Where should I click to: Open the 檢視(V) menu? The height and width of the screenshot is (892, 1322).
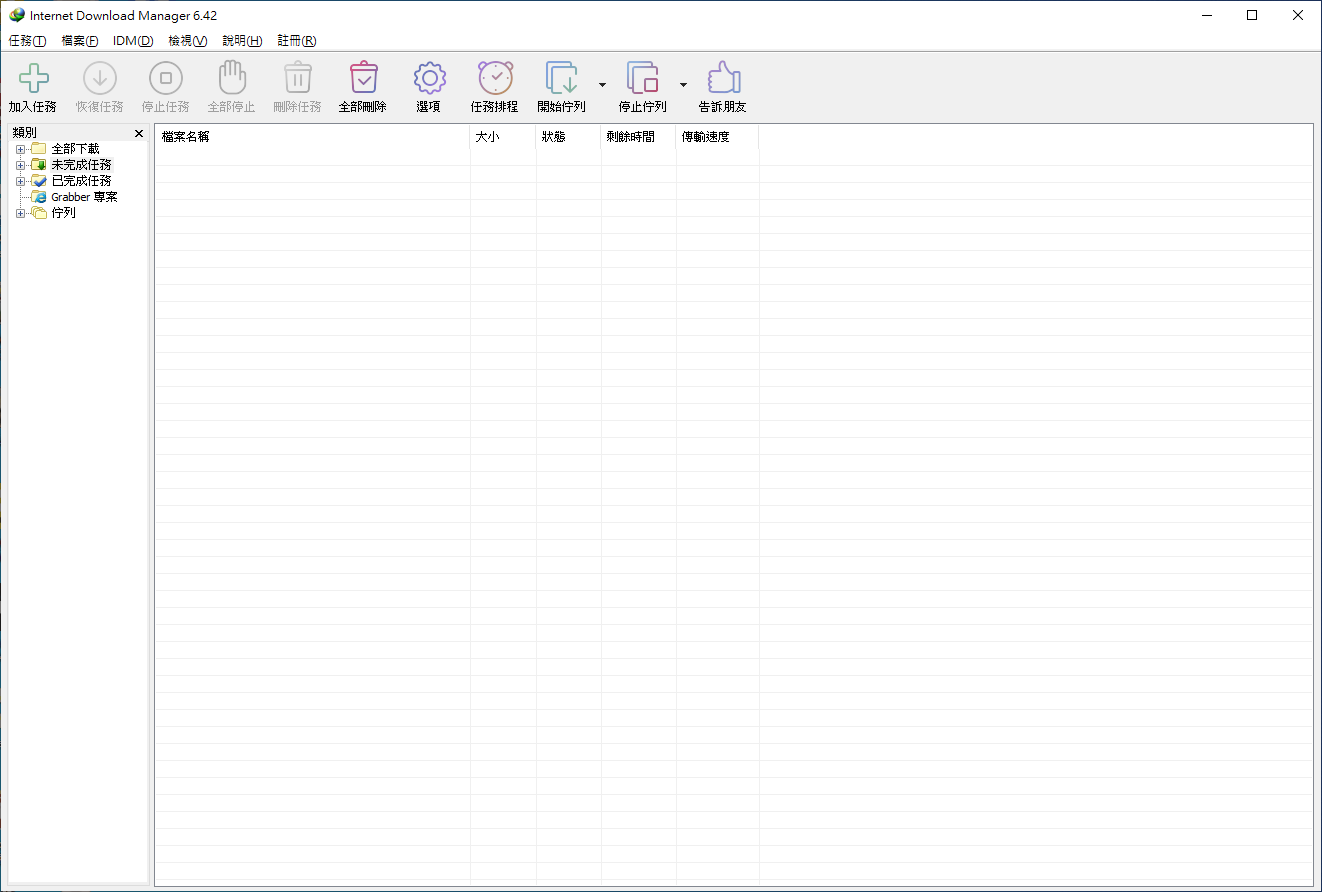[187, 41]
